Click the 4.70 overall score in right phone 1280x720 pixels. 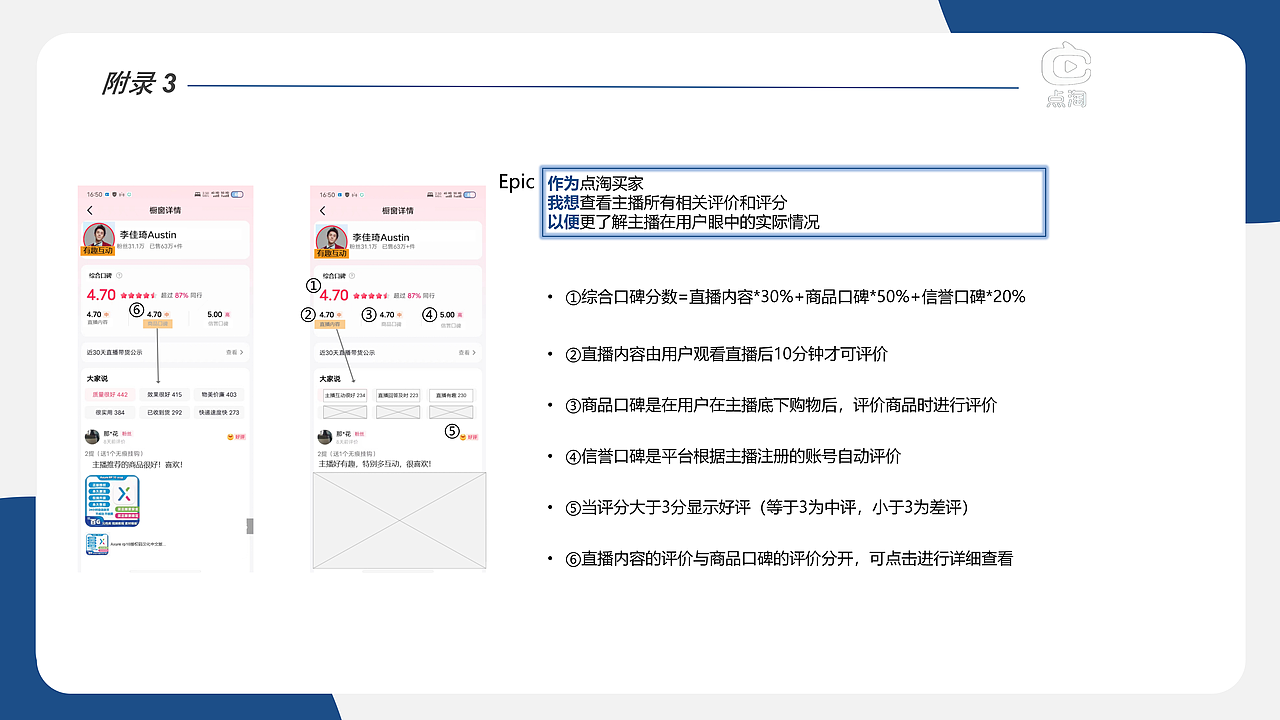334,295
